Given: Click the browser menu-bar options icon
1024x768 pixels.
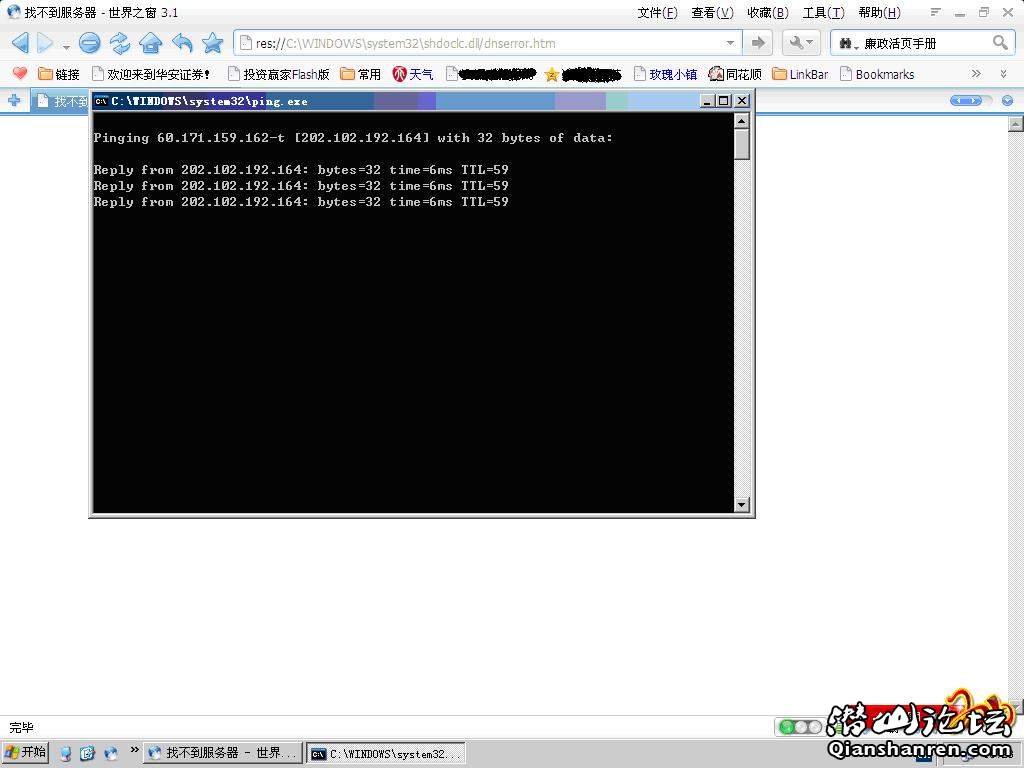Looking at the screenshot, I should (x=936, y=12).
